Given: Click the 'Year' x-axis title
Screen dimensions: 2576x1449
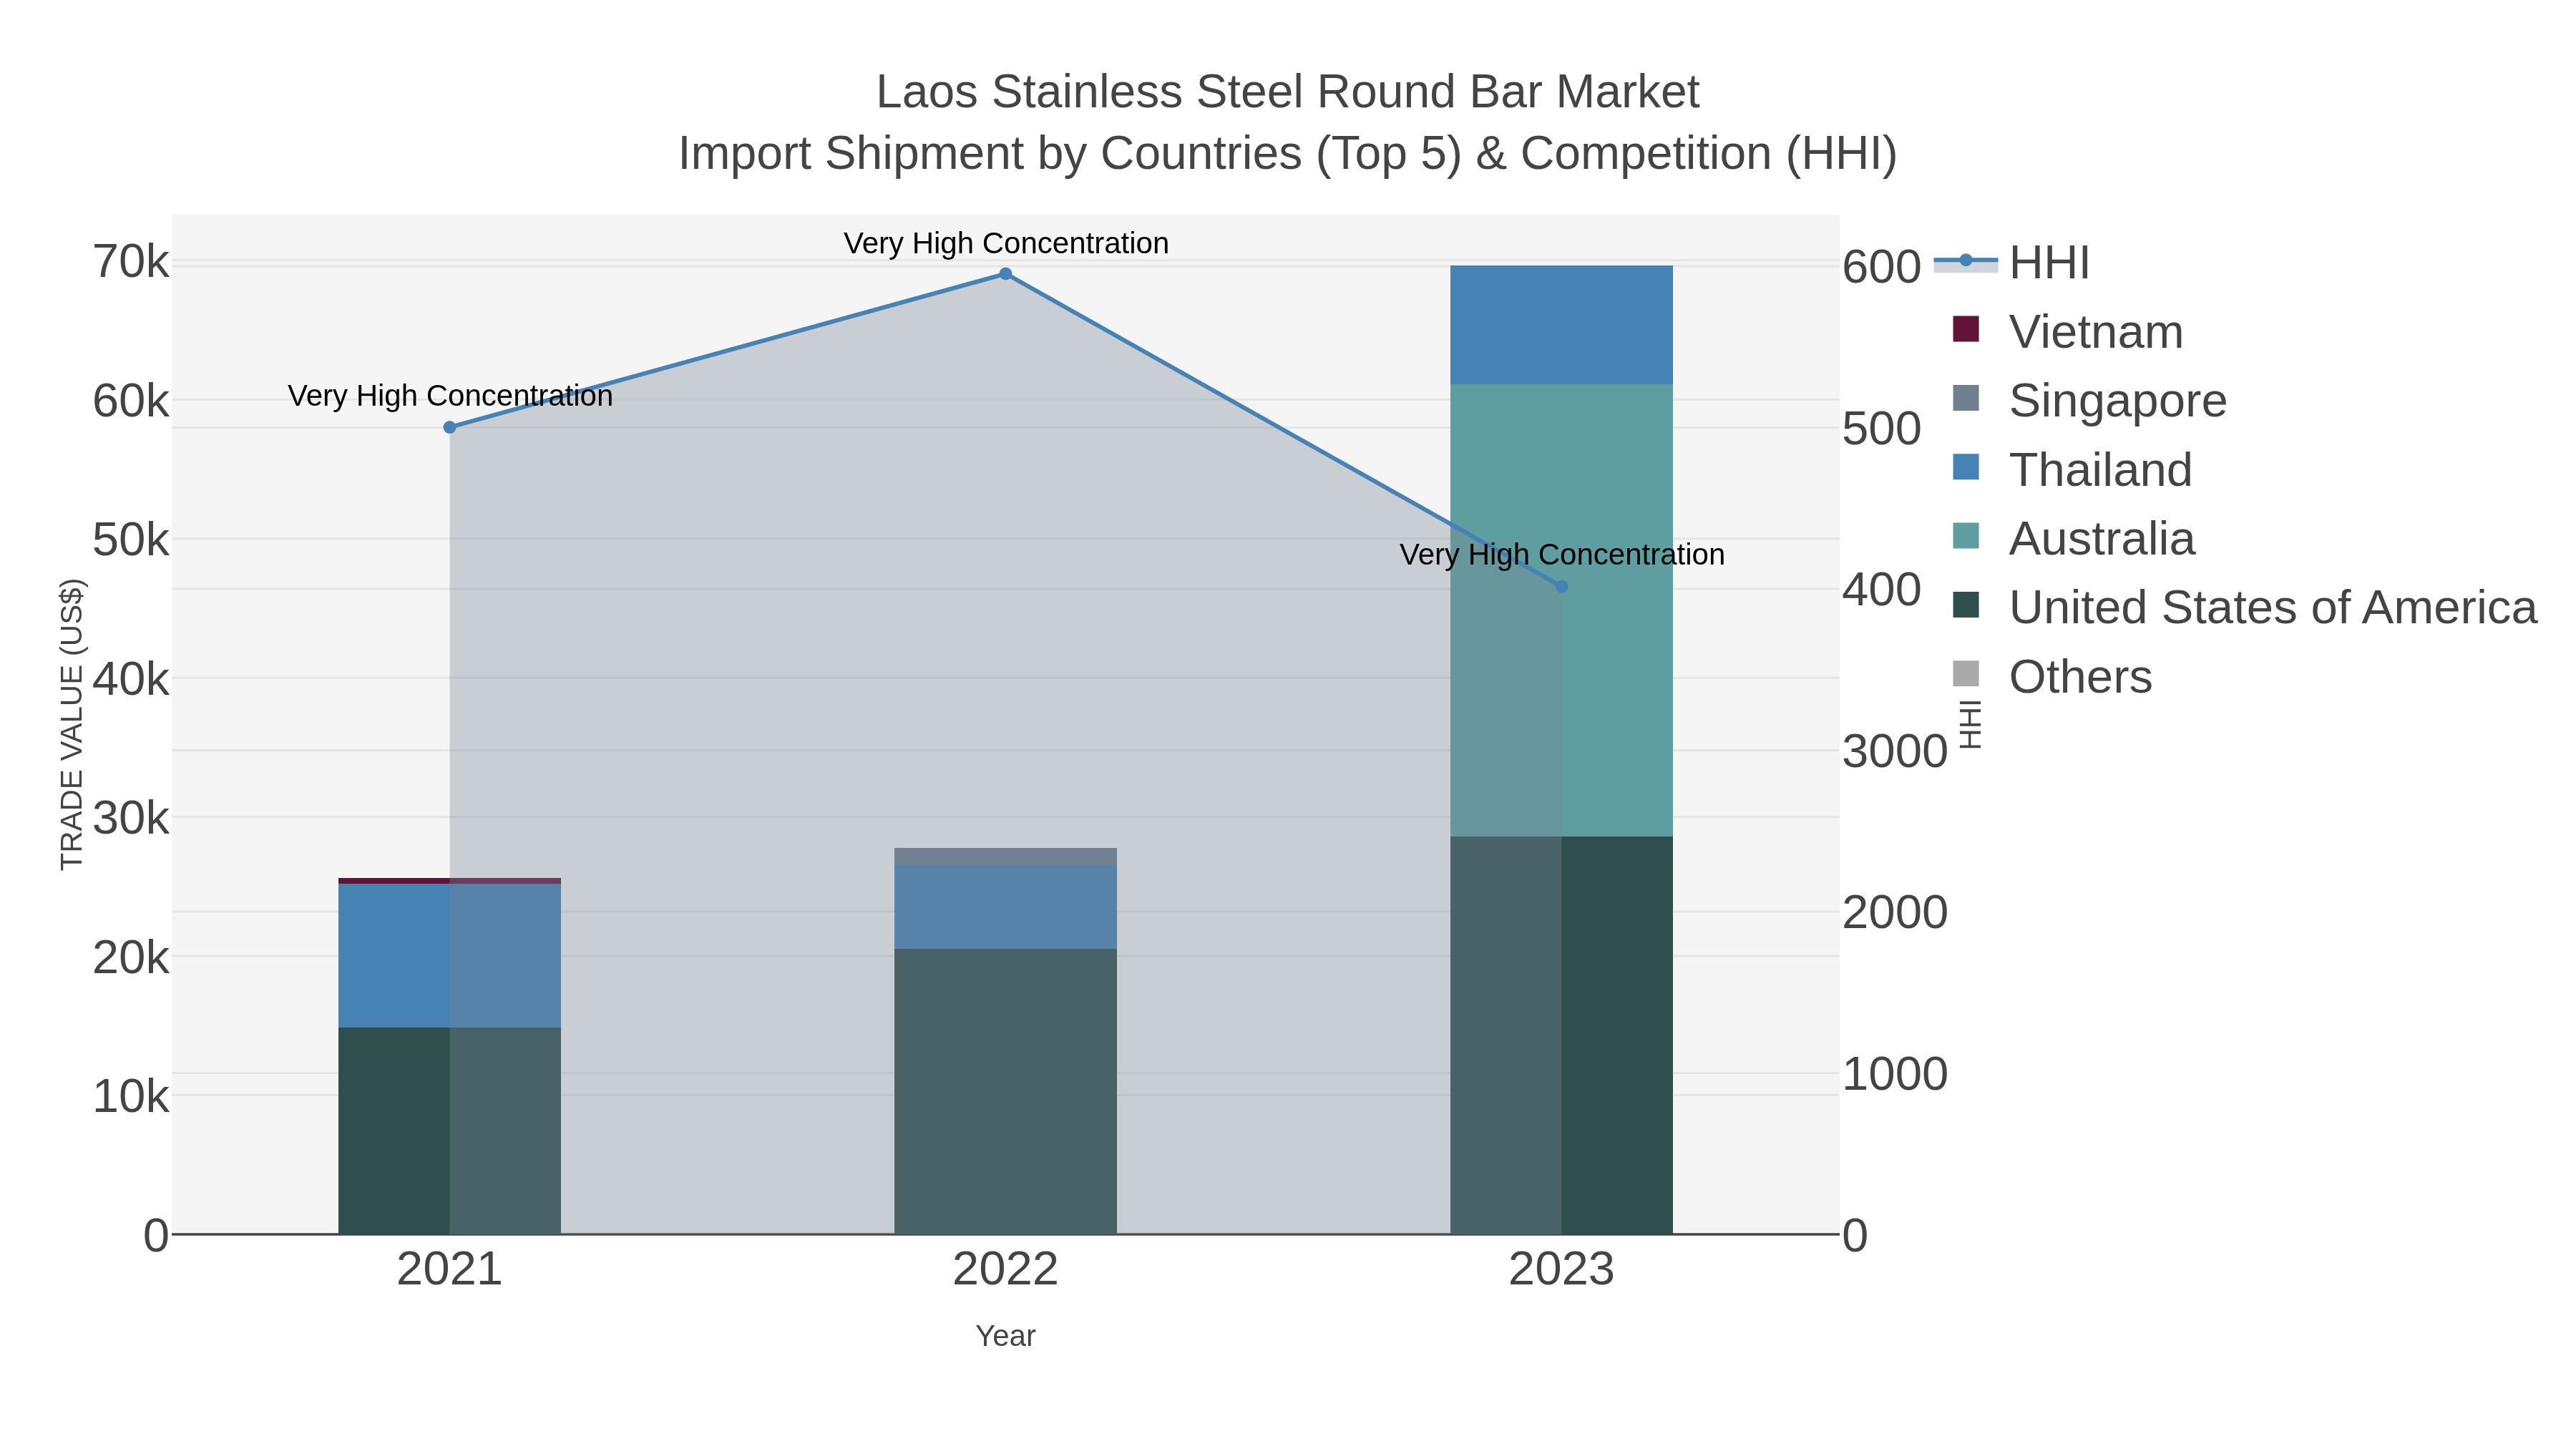Looking at the screenshot, I should click(x=1005, y=1336).
